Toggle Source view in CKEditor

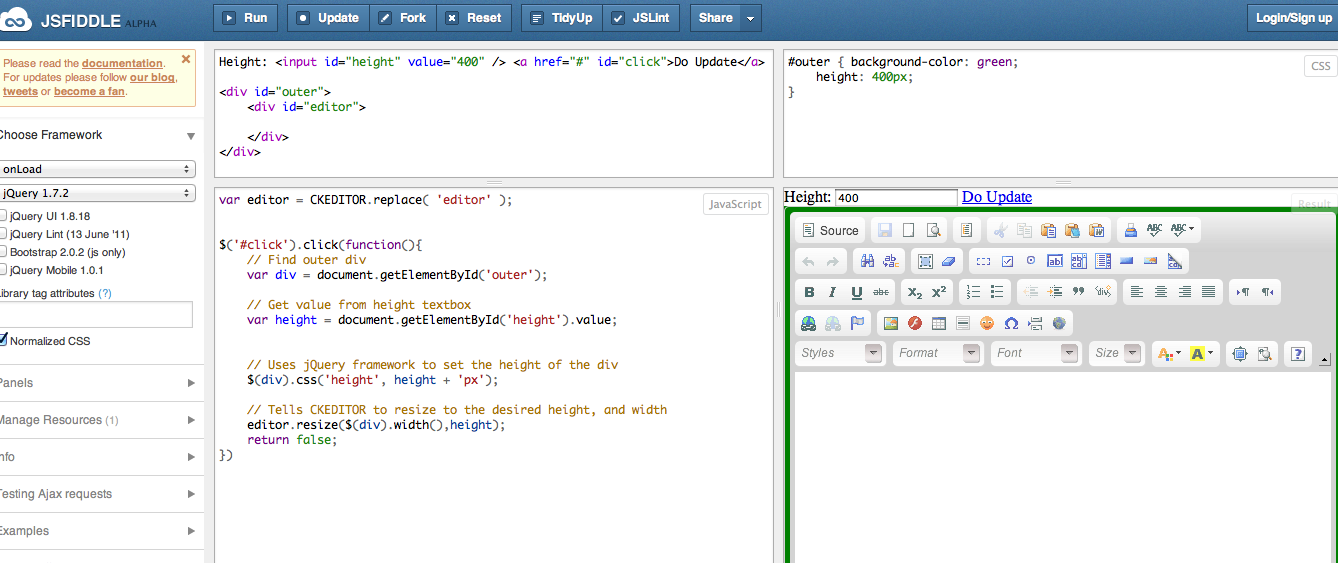[830, 230]
